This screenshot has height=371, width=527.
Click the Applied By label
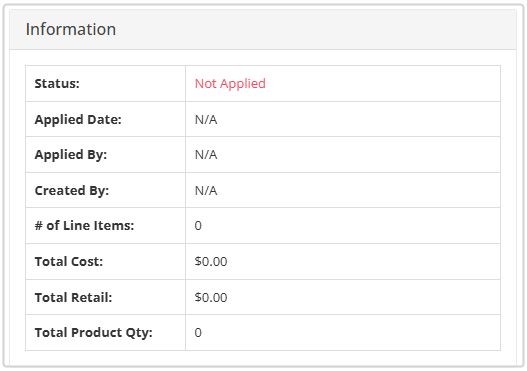pyautogui.click(x=71, y=155)
